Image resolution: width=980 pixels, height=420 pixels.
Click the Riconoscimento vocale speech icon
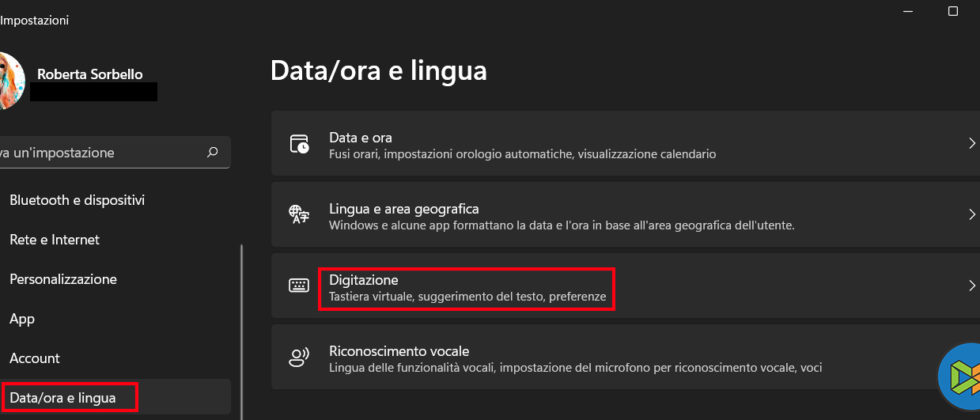[x=299, y=356]
